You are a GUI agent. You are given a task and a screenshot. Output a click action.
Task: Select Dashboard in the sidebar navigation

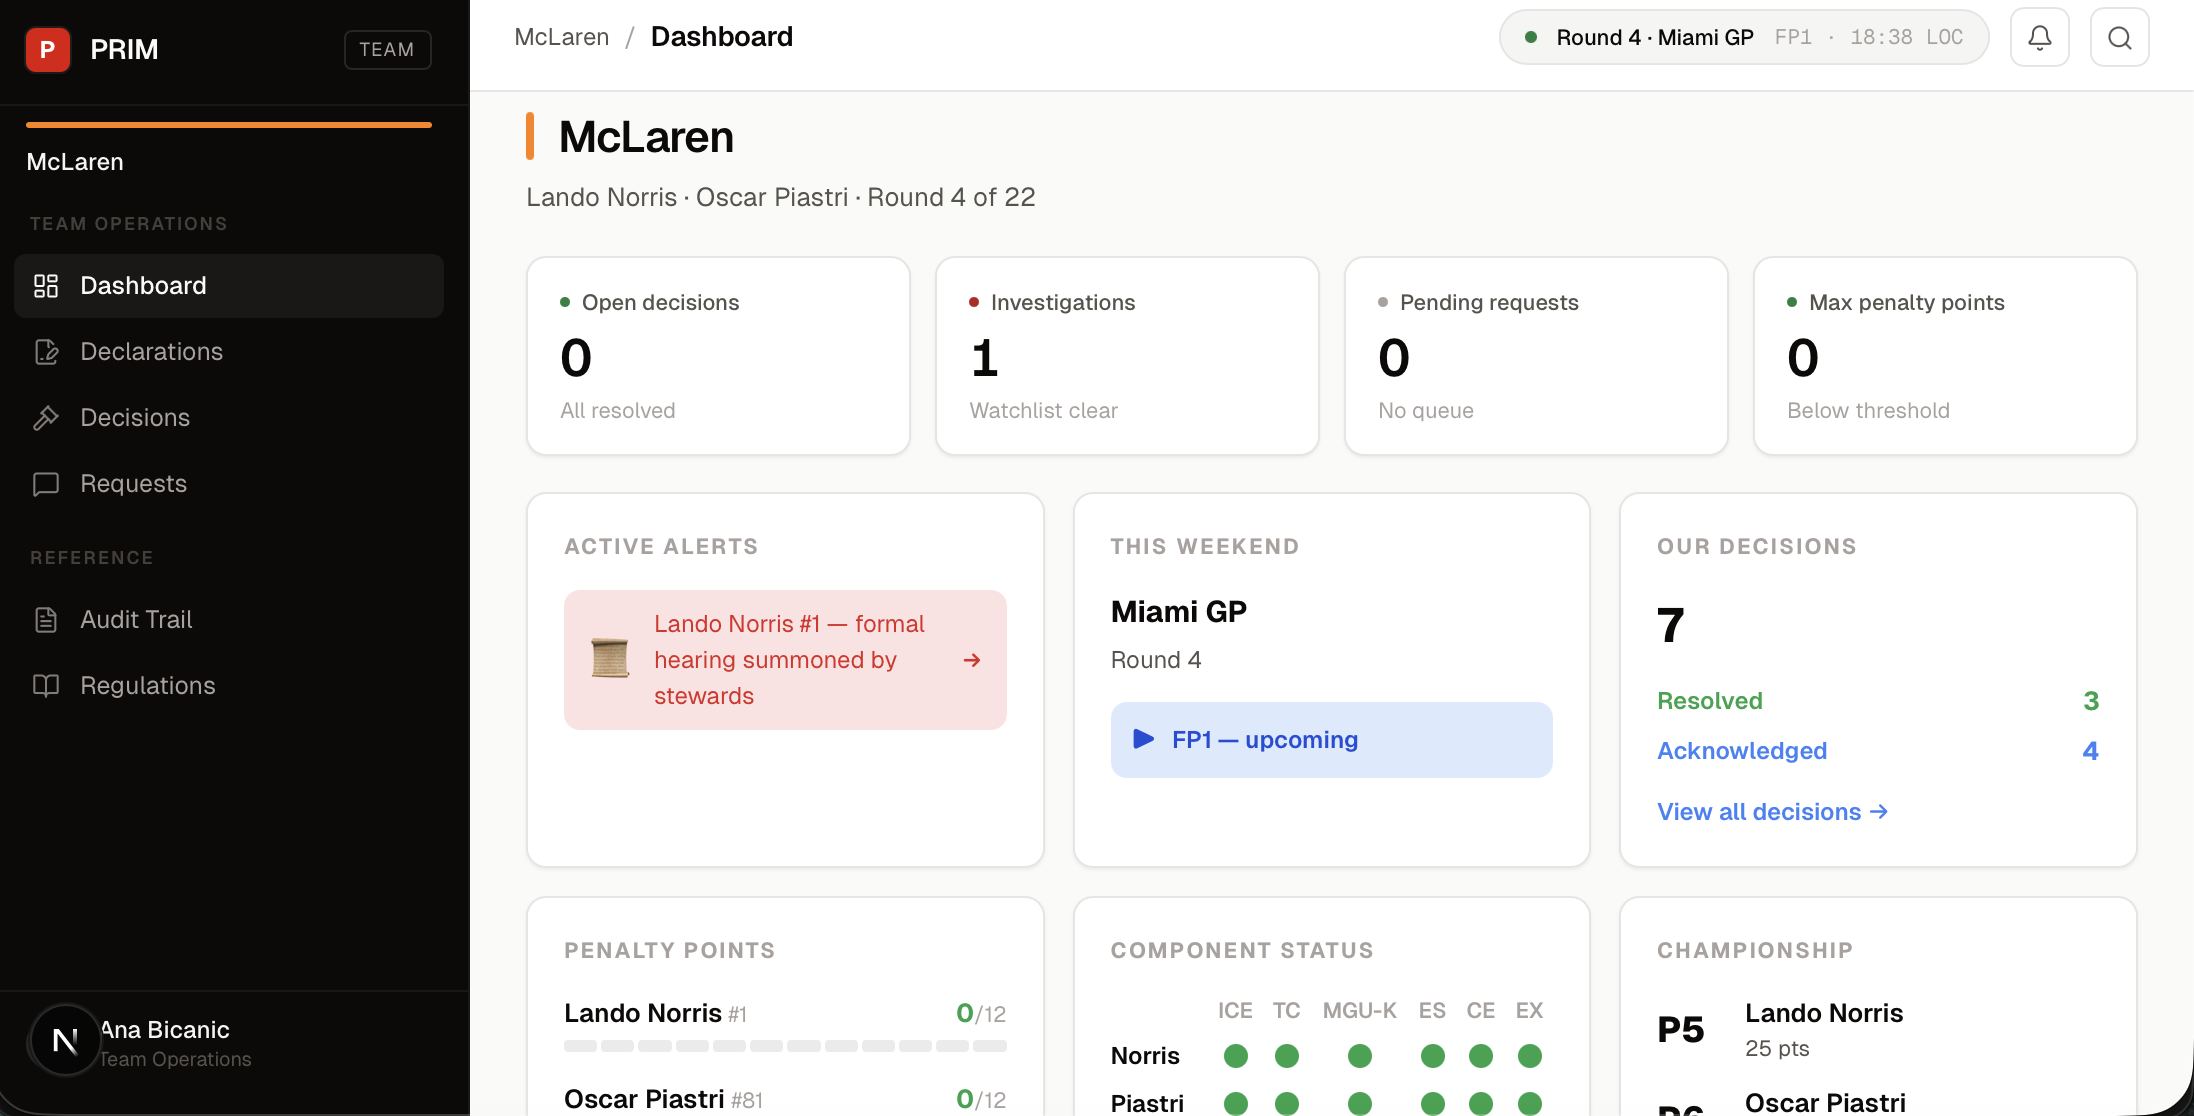coord(143,285)
